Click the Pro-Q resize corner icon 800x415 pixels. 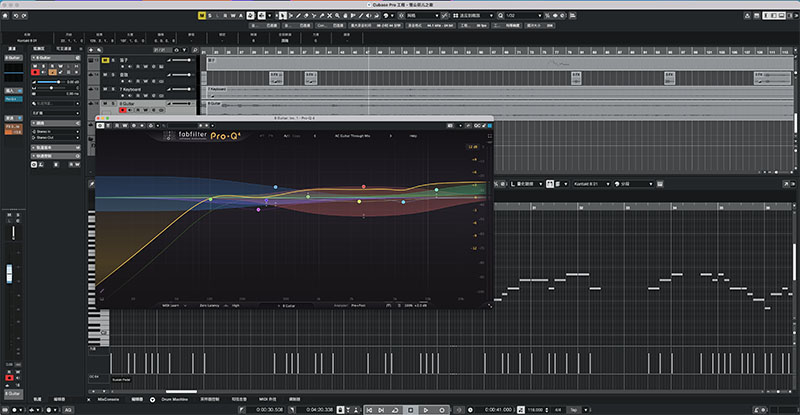[x=490, y=305]
